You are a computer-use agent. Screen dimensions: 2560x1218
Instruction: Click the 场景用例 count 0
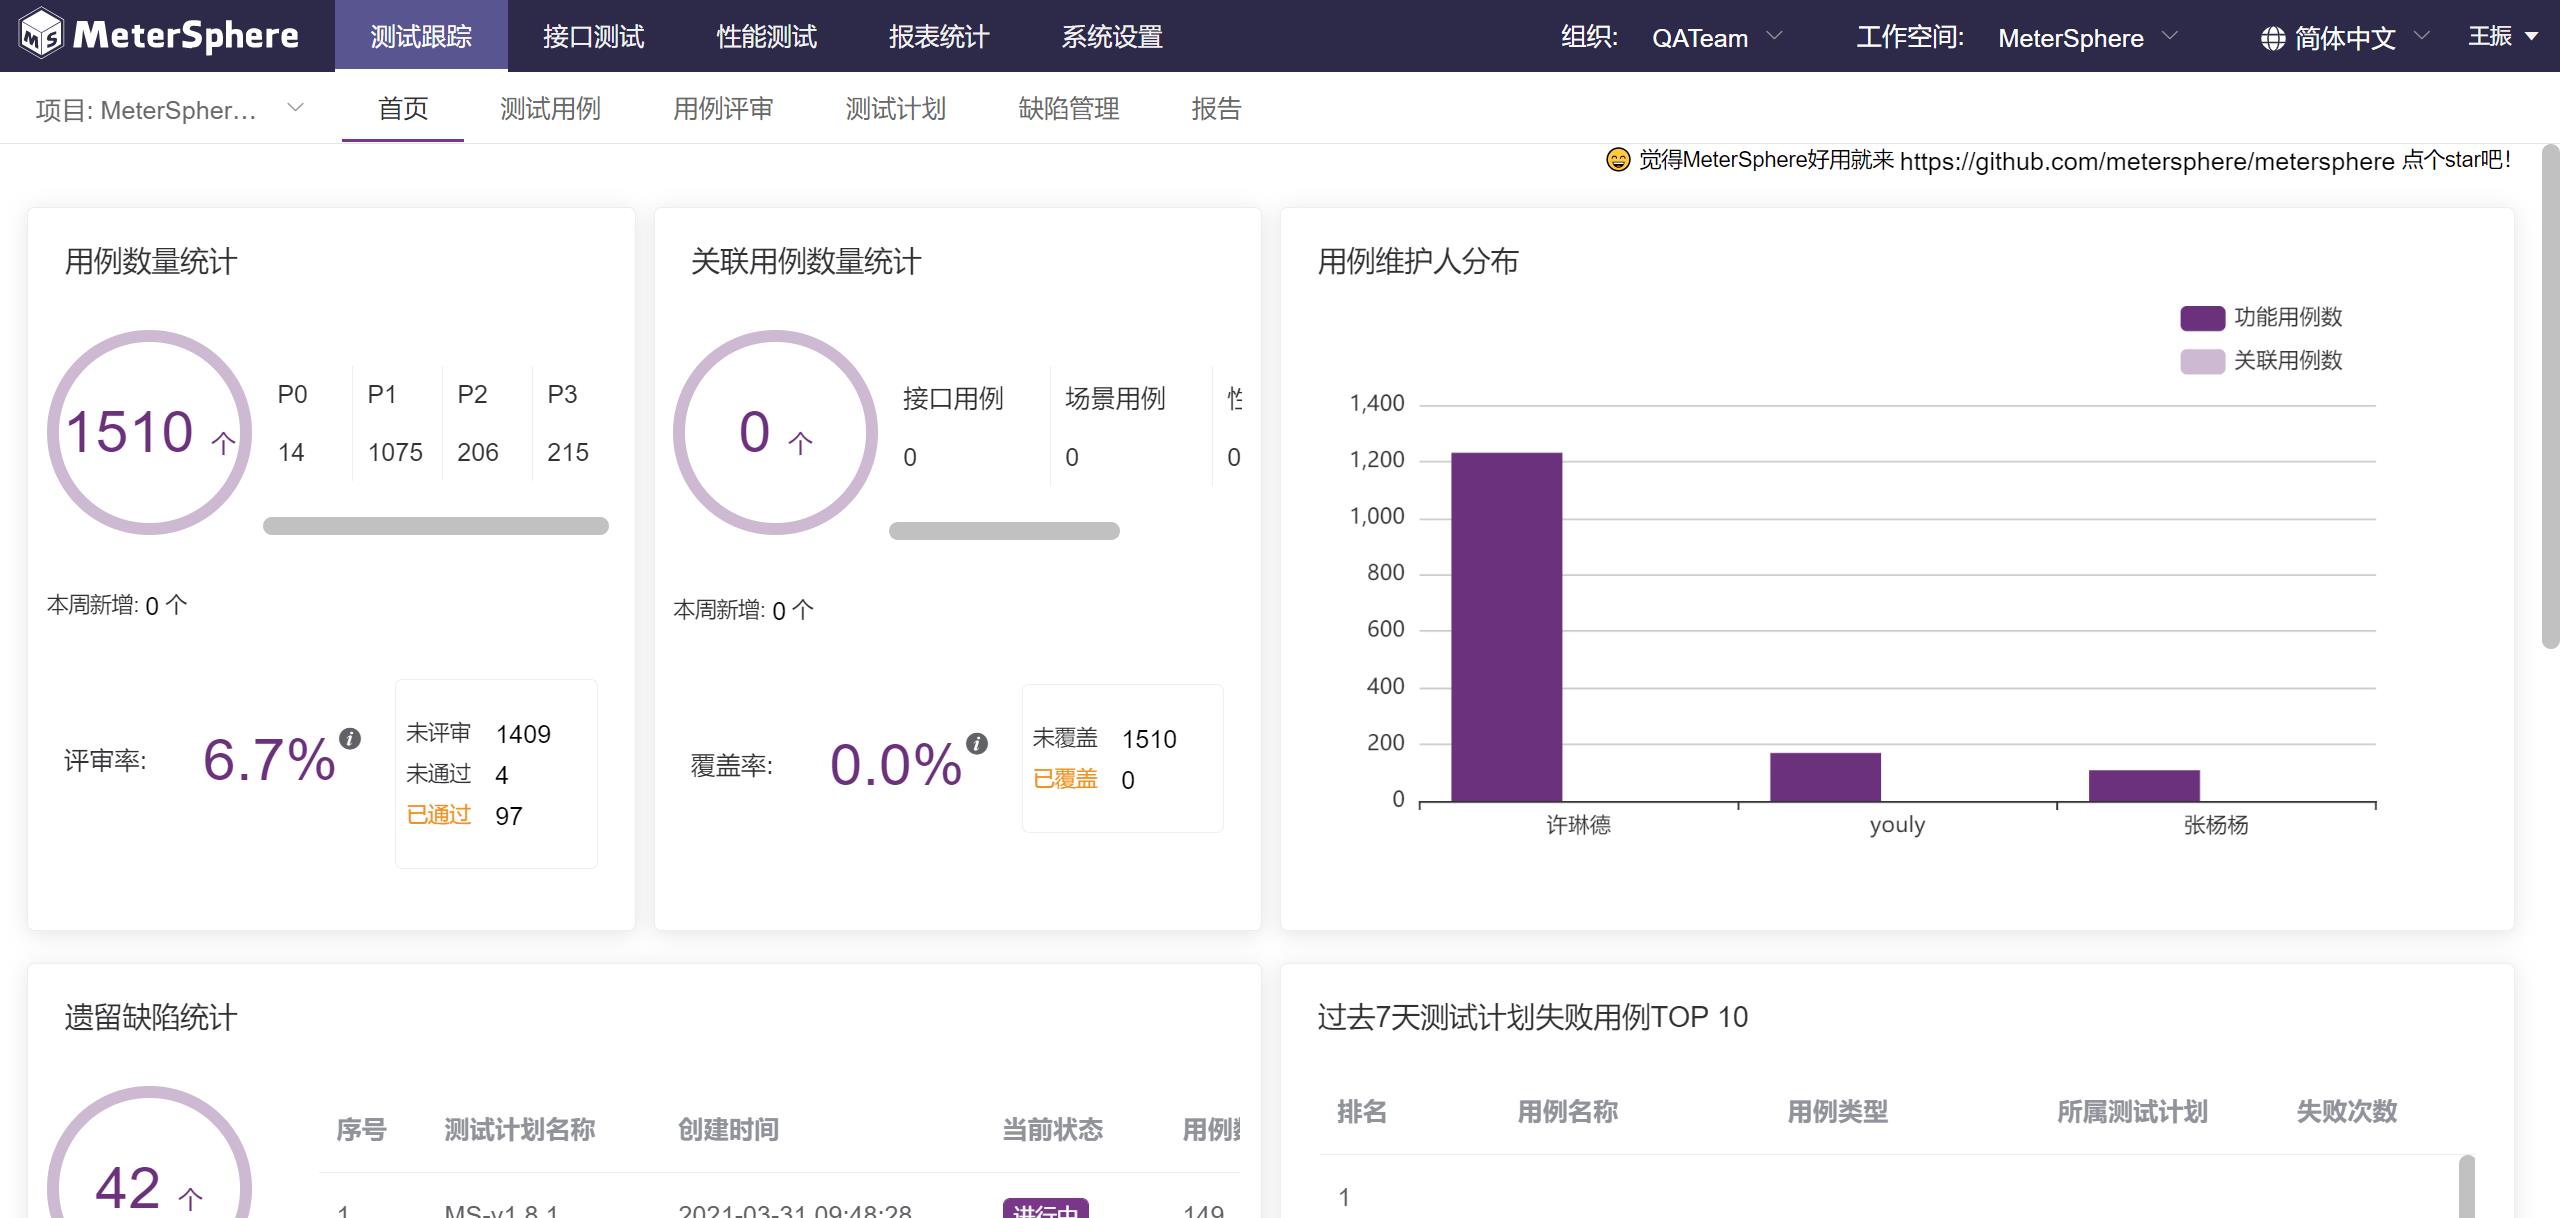click(1072, 458)
